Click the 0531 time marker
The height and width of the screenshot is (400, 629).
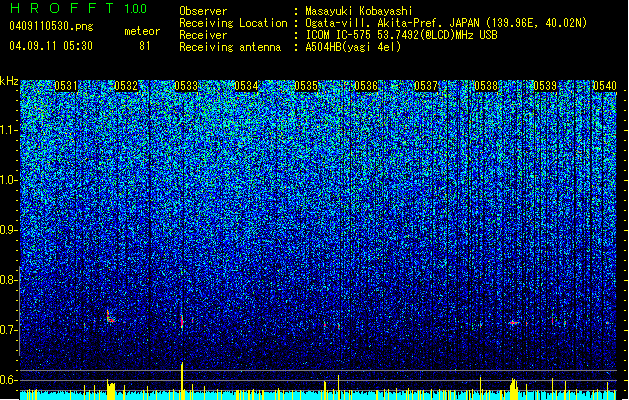pos(66,86)
